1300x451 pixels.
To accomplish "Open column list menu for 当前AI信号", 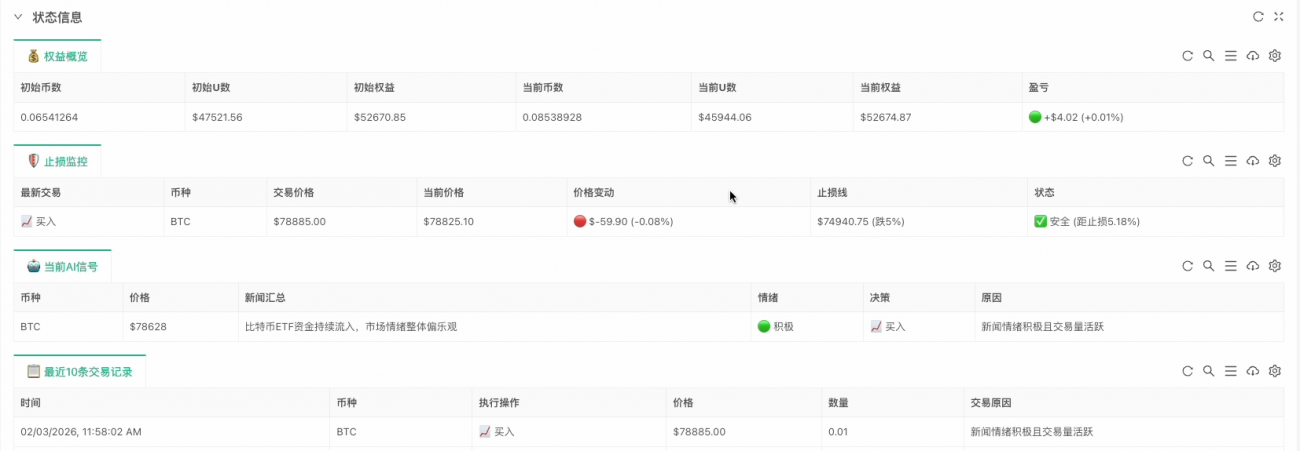I will pyautogui.click(x=1231, y=266).
